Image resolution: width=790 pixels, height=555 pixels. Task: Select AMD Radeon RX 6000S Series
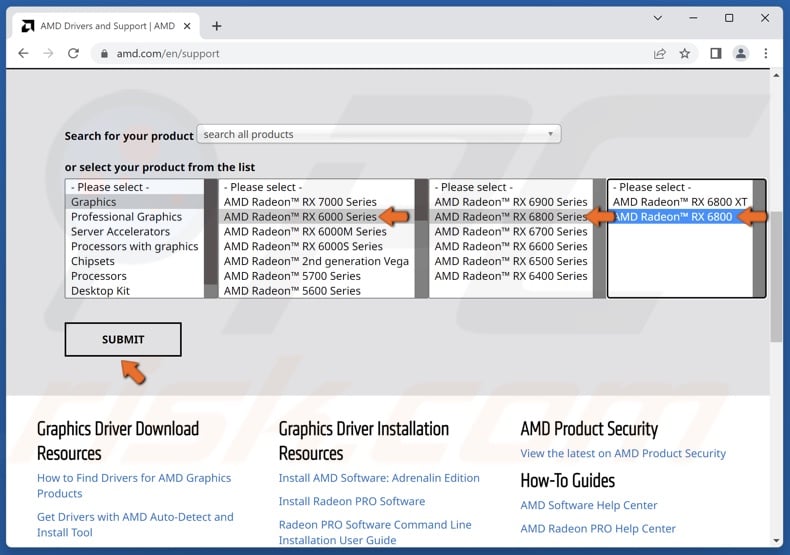pyautogui.click(x=316, y=246)
